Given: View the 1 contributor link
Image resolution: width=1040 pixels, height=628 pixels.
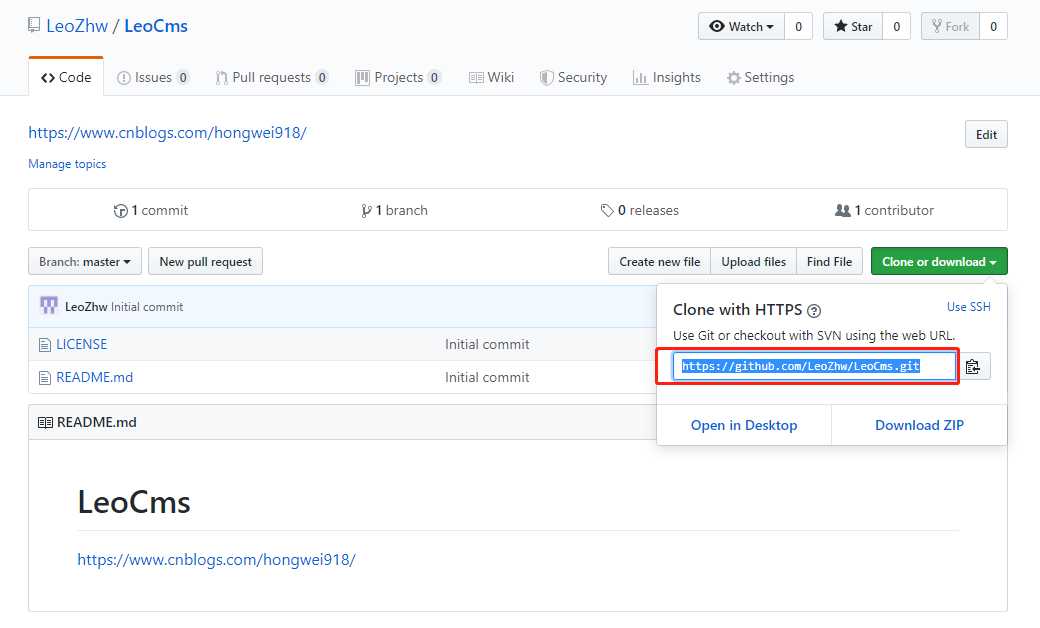Looking at the screenshot, I should point(884,210).
